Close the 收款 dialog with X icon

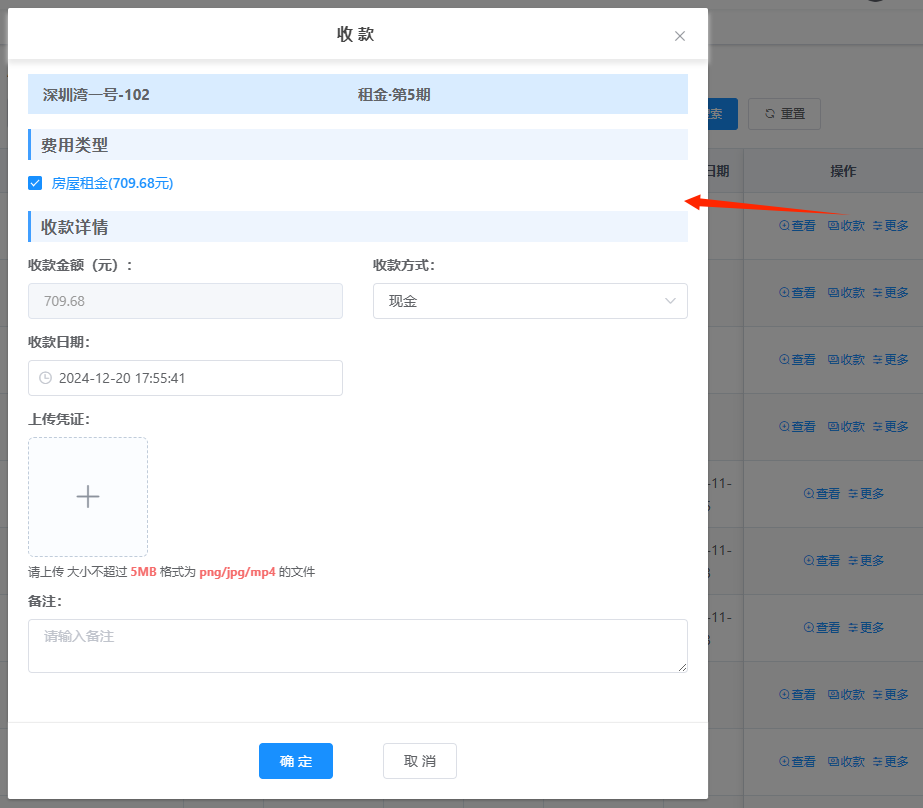click(x=680, y=36)
